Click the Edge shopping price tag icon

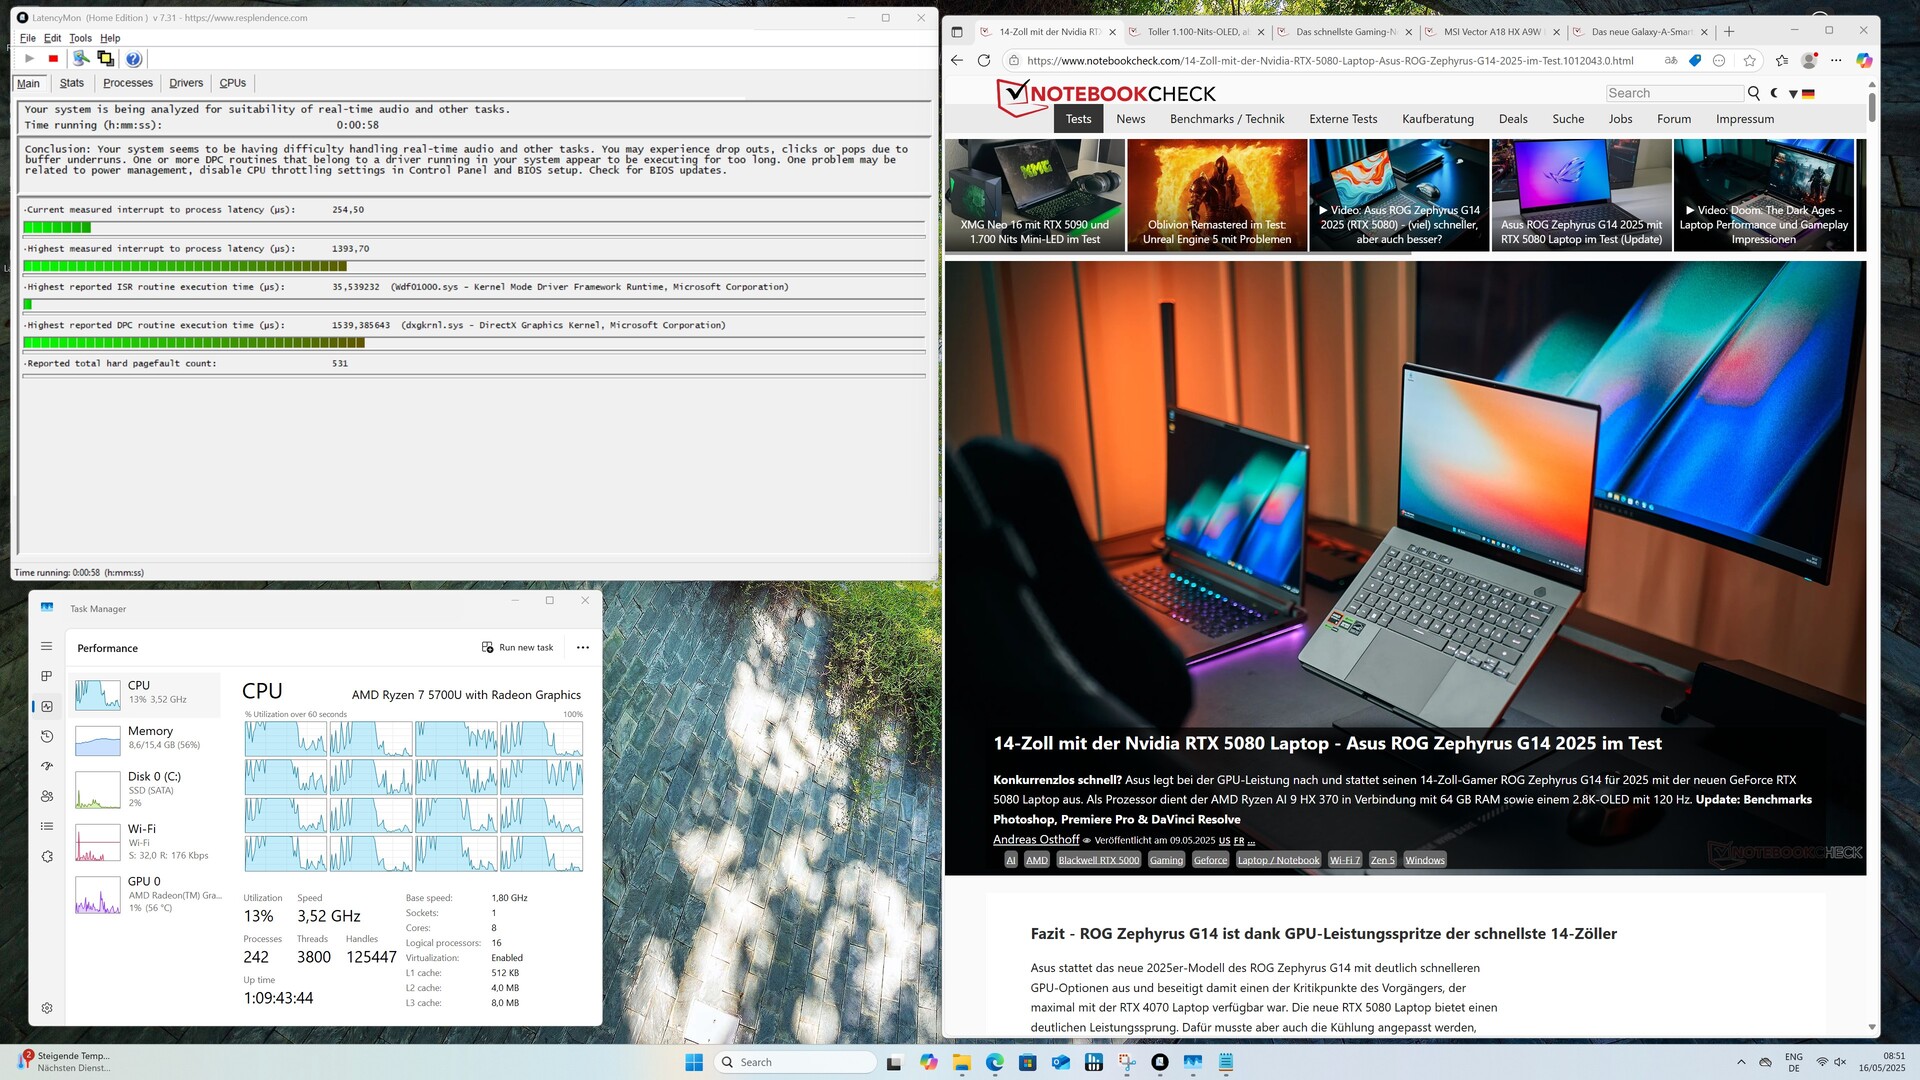[1695, 60]
